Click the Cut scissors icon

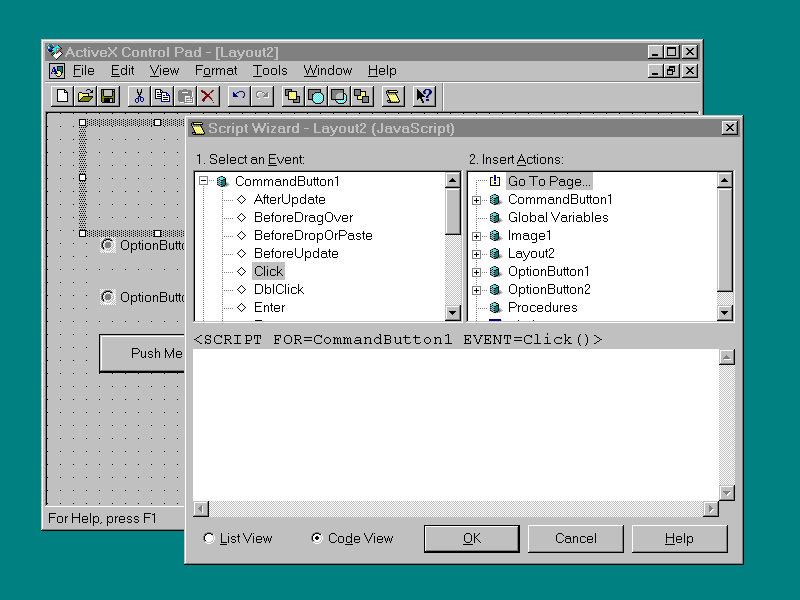(139, 96)
